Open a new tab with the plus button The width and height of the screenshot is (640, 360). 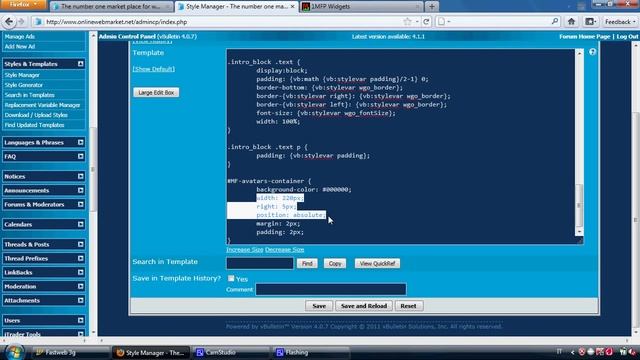tap(432, 6)
